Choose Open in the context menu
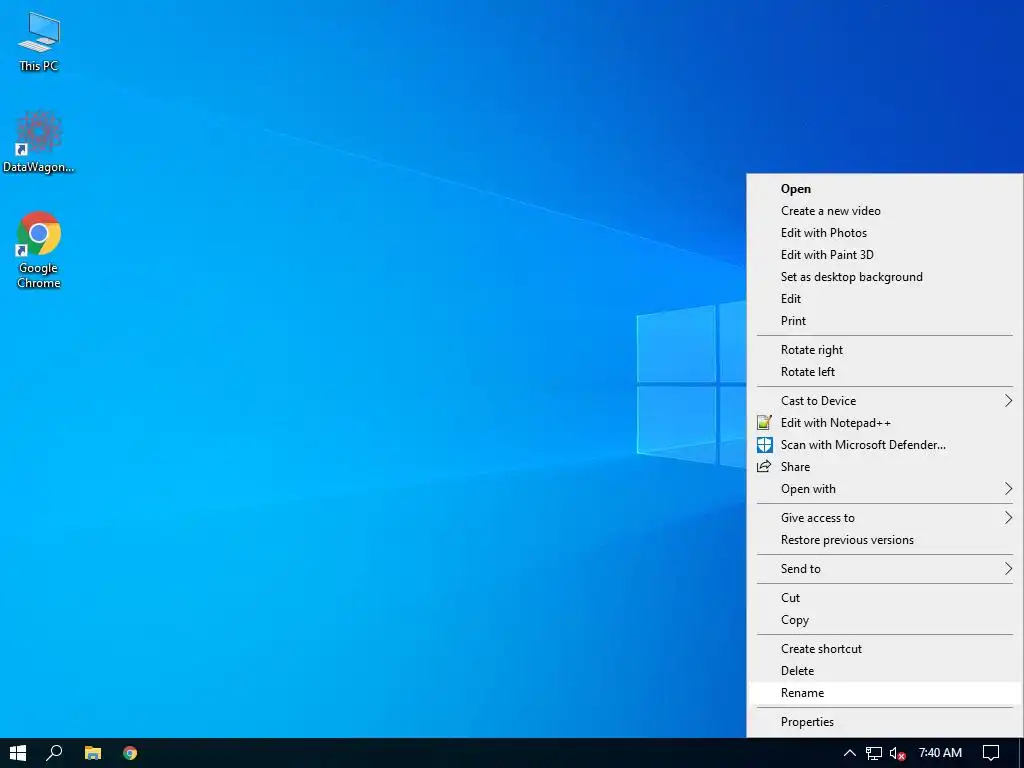Image resolution: width=1024 pixels, height=768 pixels. tap(884, 189)
